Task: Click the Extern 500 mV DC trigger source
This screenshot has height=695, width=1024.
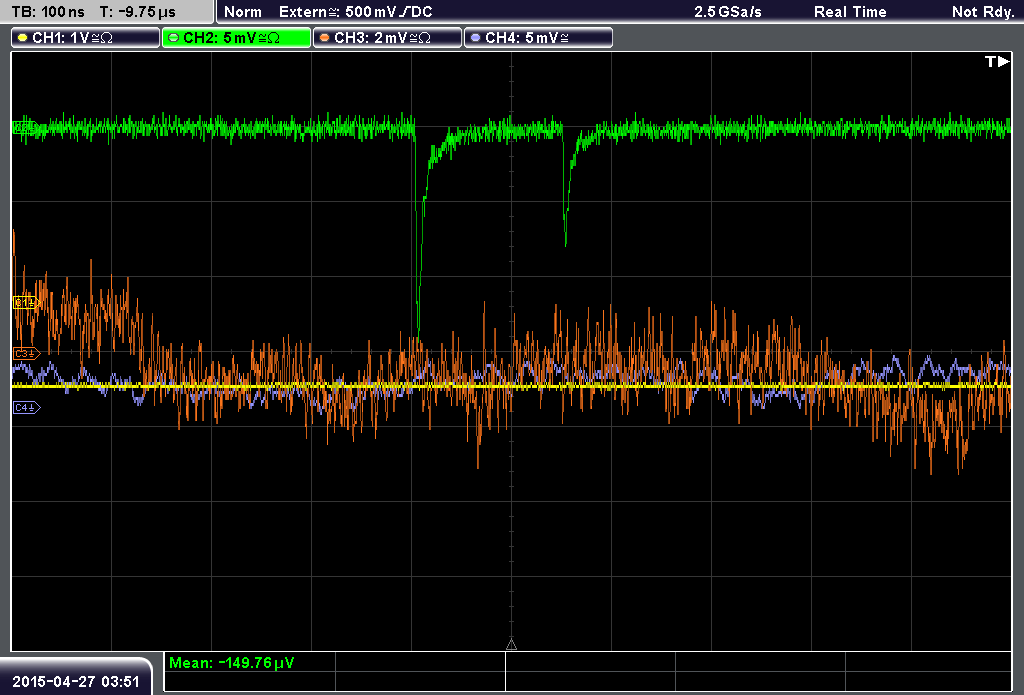Action: click(355, 12)
